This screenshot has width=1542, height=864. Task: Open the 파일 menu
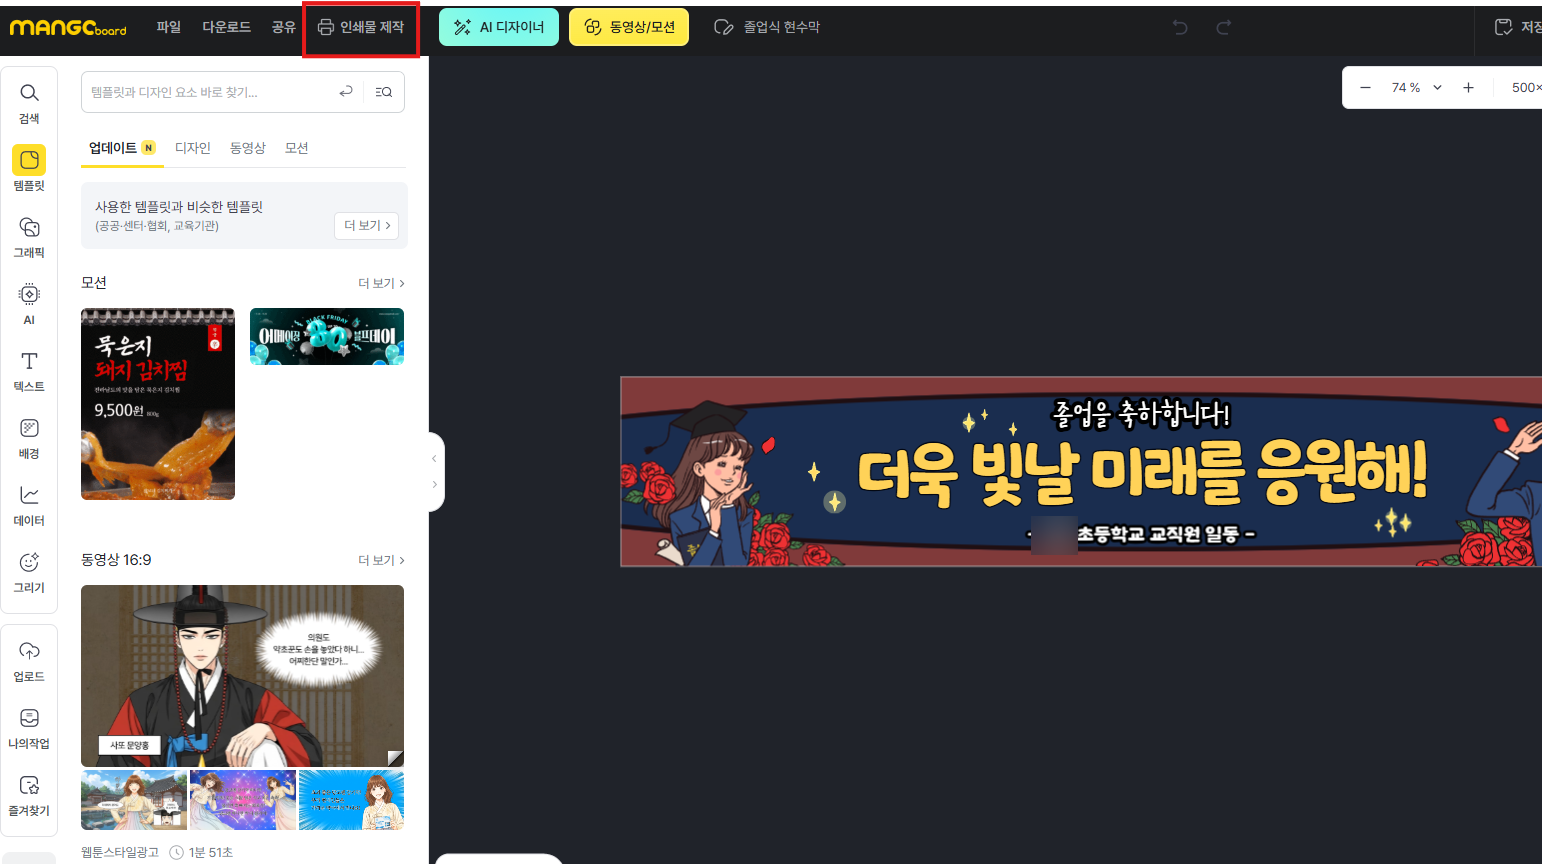click(168, 27)
